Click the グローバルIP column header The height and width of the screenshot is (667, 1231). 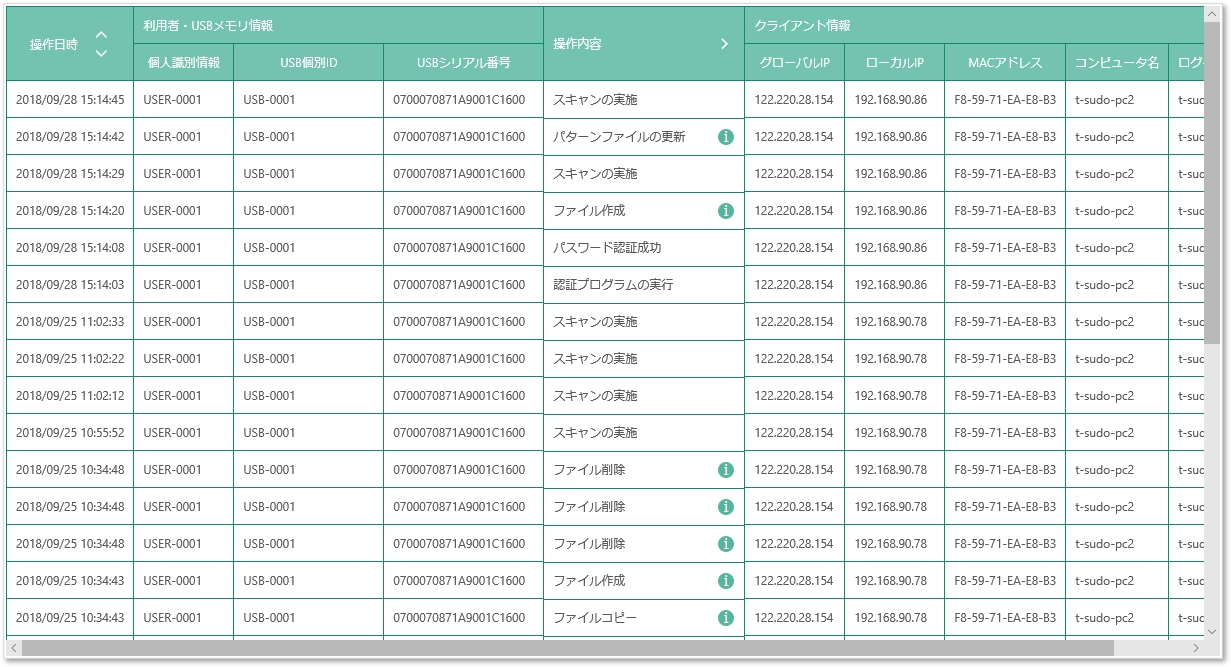pyautogui.click(x=794, y=63)
